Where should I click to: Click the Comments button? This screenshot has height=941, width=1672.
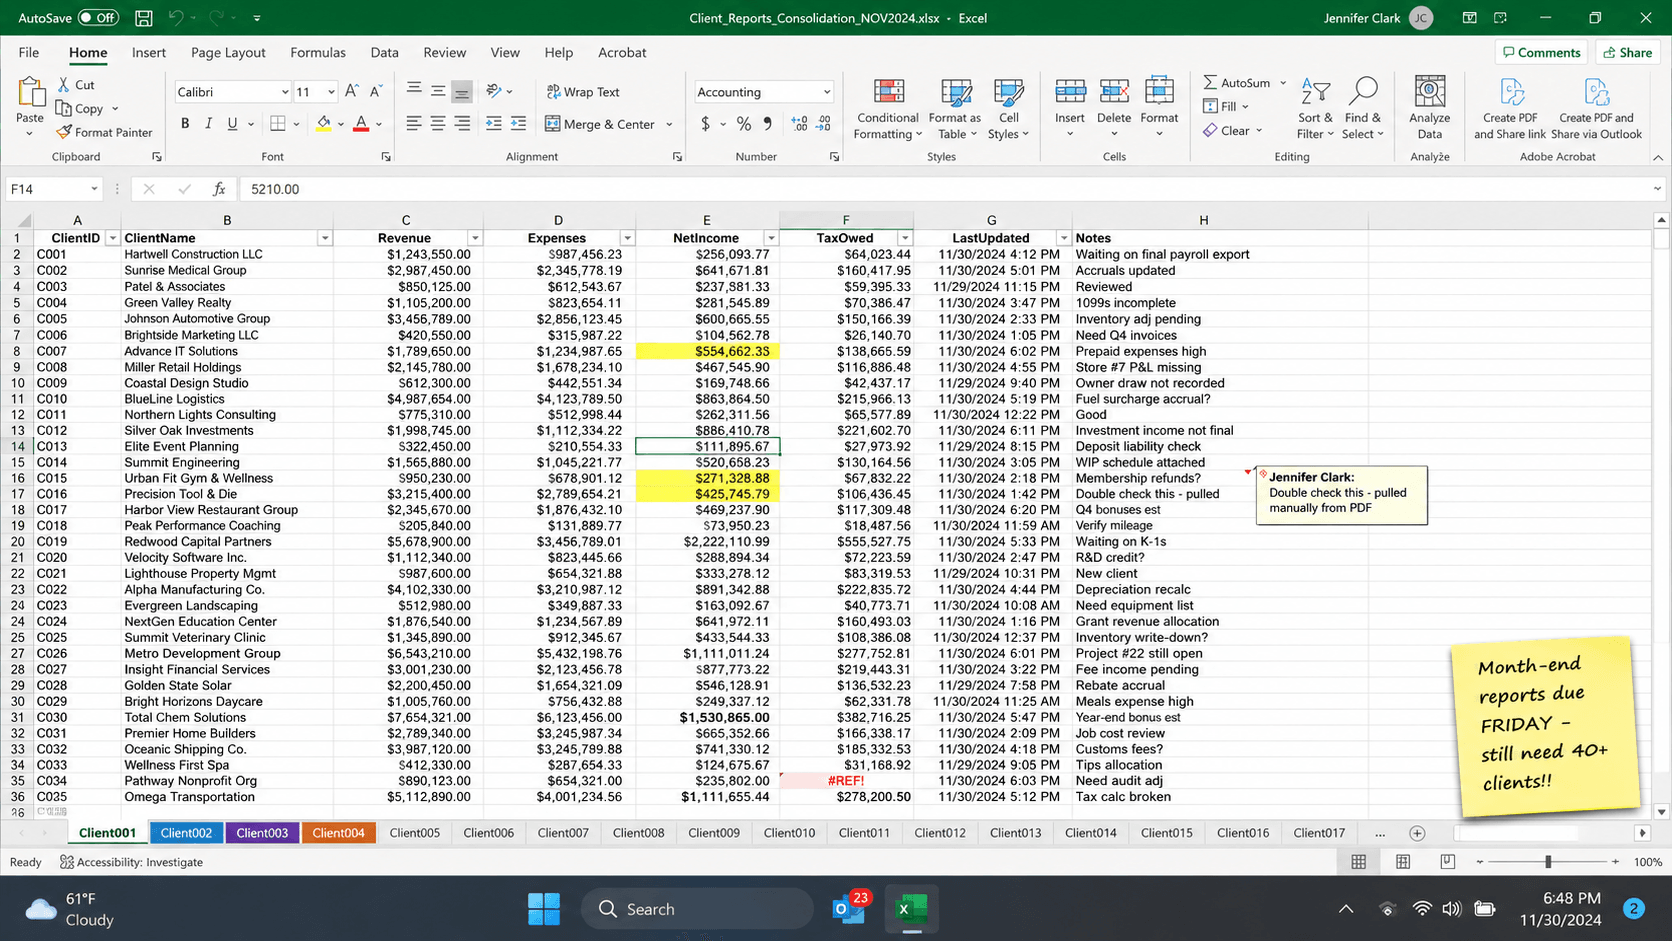1542,52
